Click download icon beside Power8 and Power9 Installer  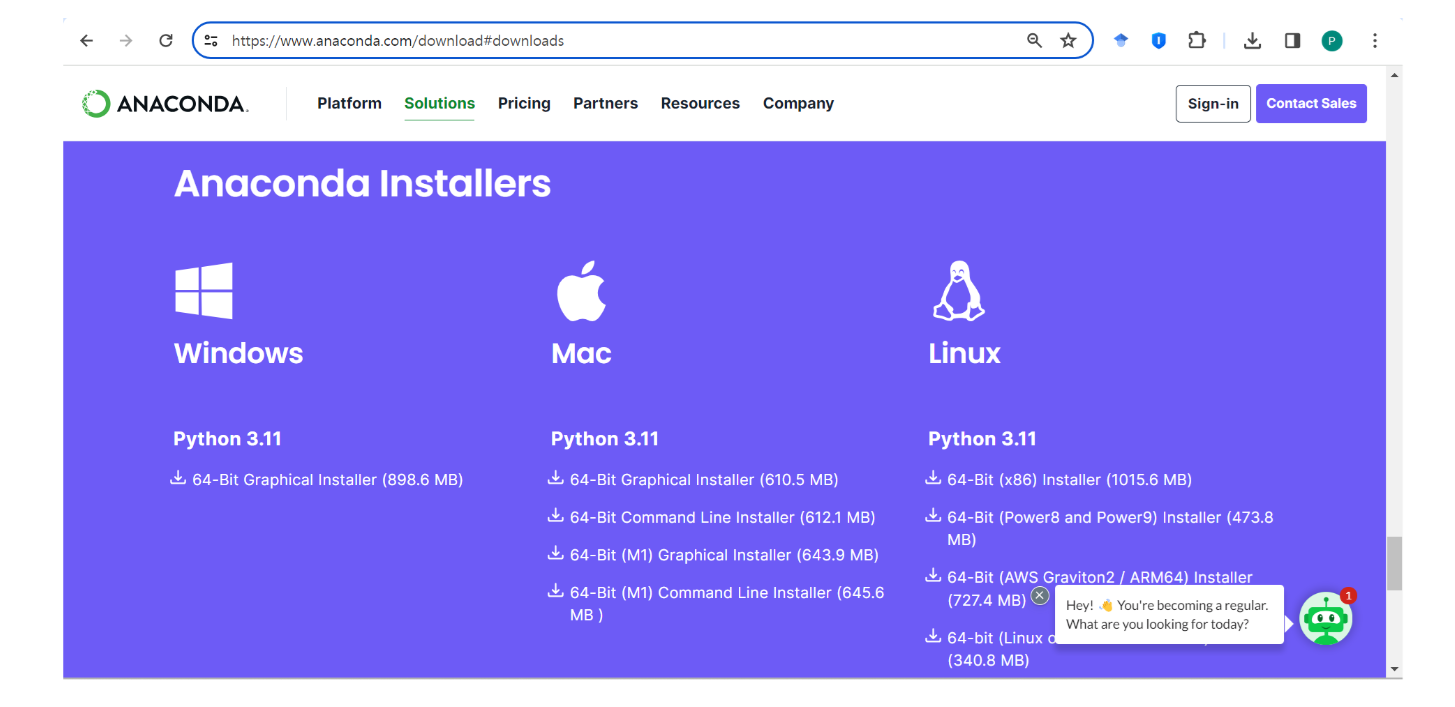point(933,516)
